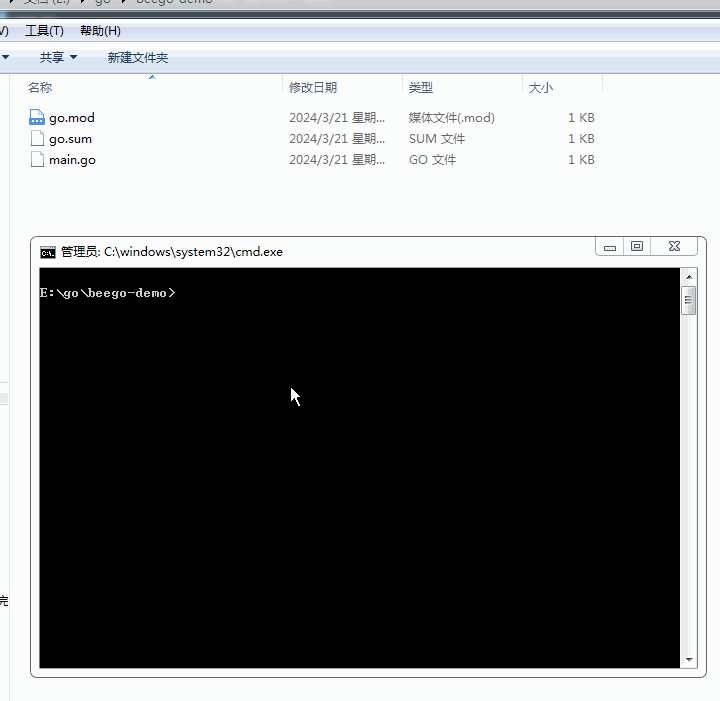Click the 媒体文件(.mod) type cell
The height and width of the screenshot is (701, 720).
tap(451, 118)
